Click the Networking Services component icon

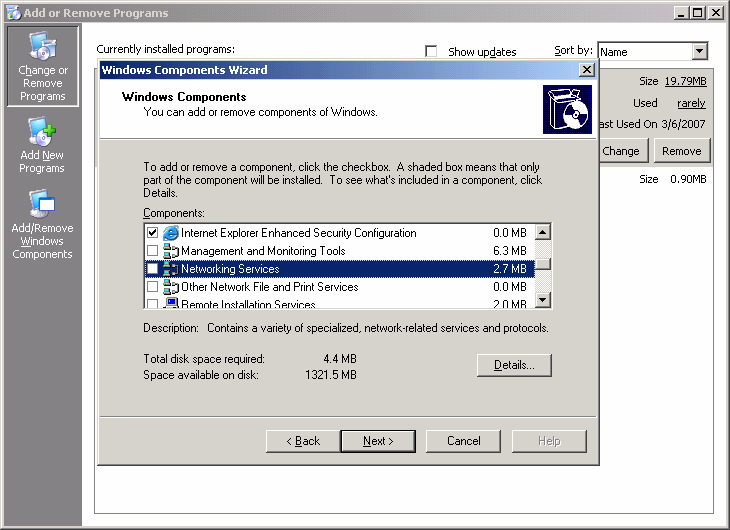tap(171, 269)
